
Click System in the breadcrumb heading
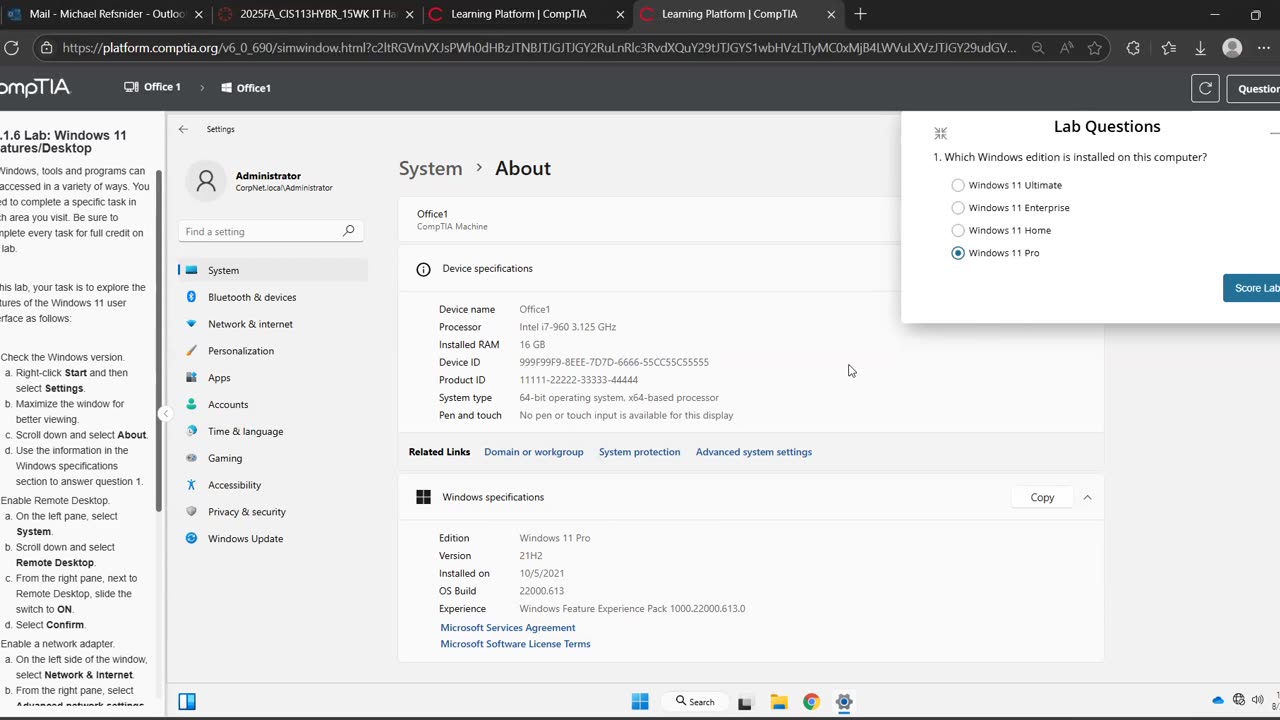click(x=431, y=168)
